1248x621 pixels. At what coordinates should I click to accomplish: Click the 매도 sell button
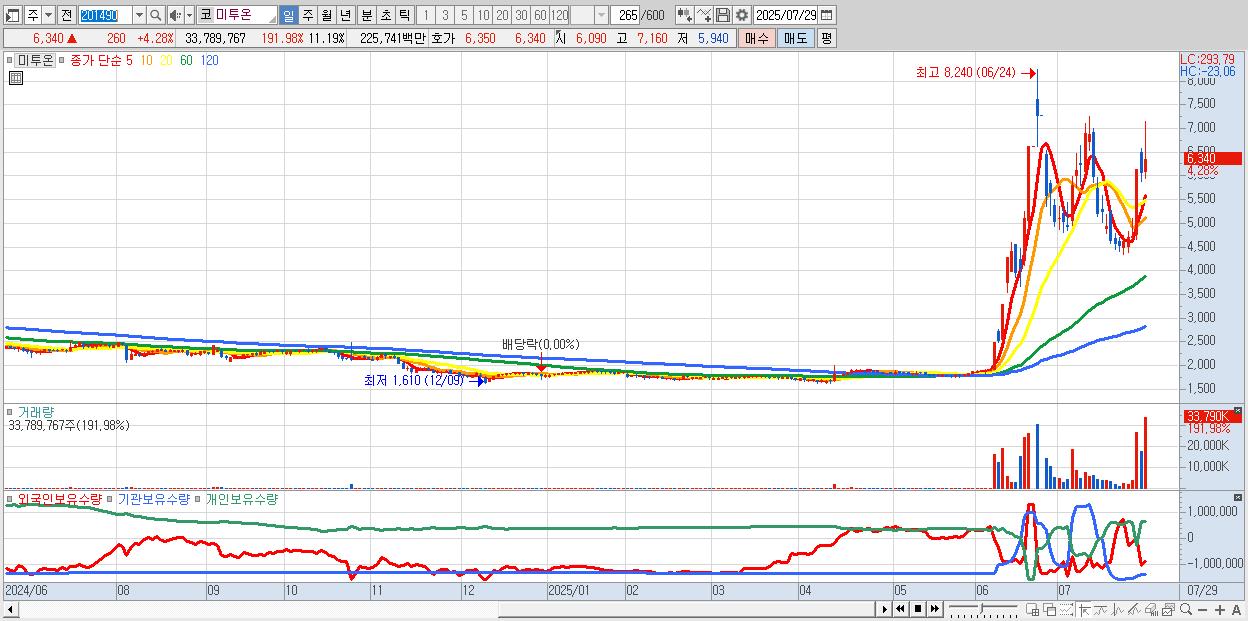coord(795,38)
